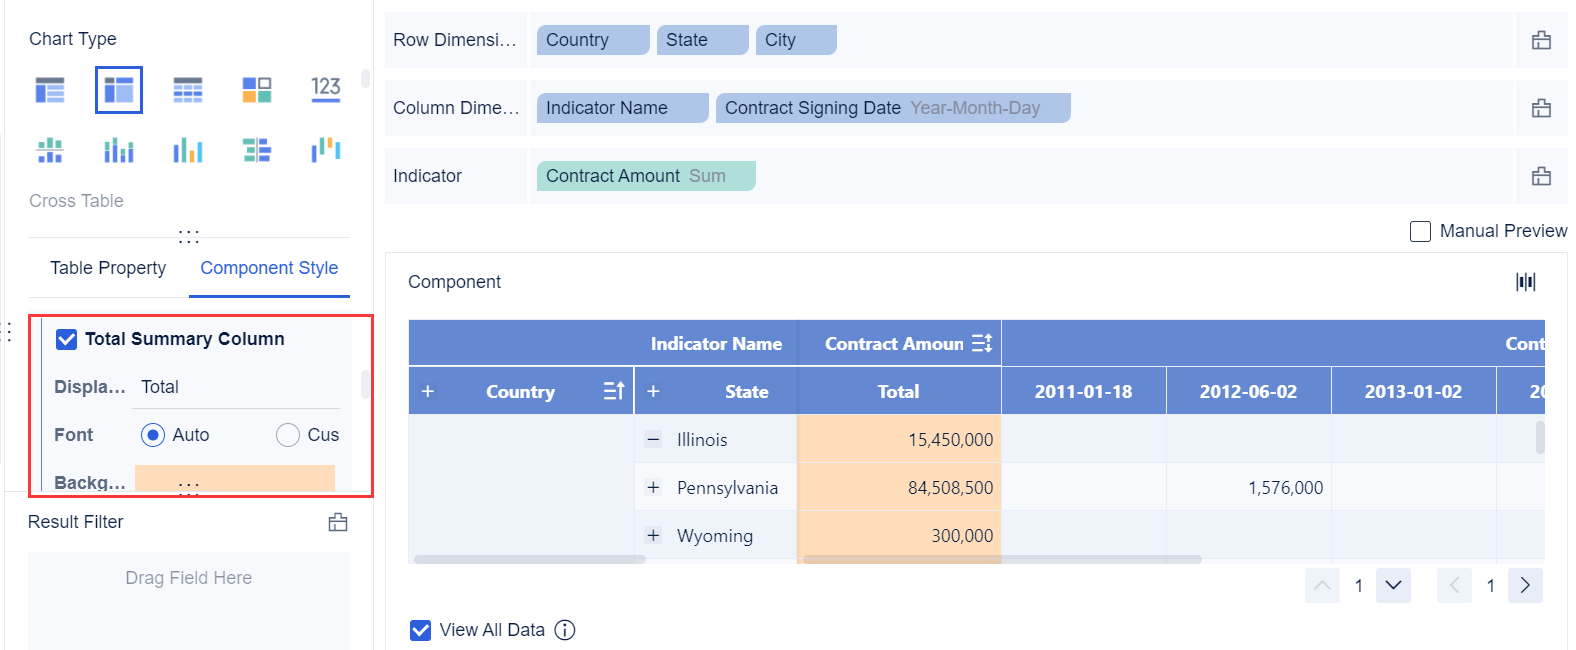Enable the Manual Preview checkbox
This screenshot has width=1576, height=650.
1420,231
